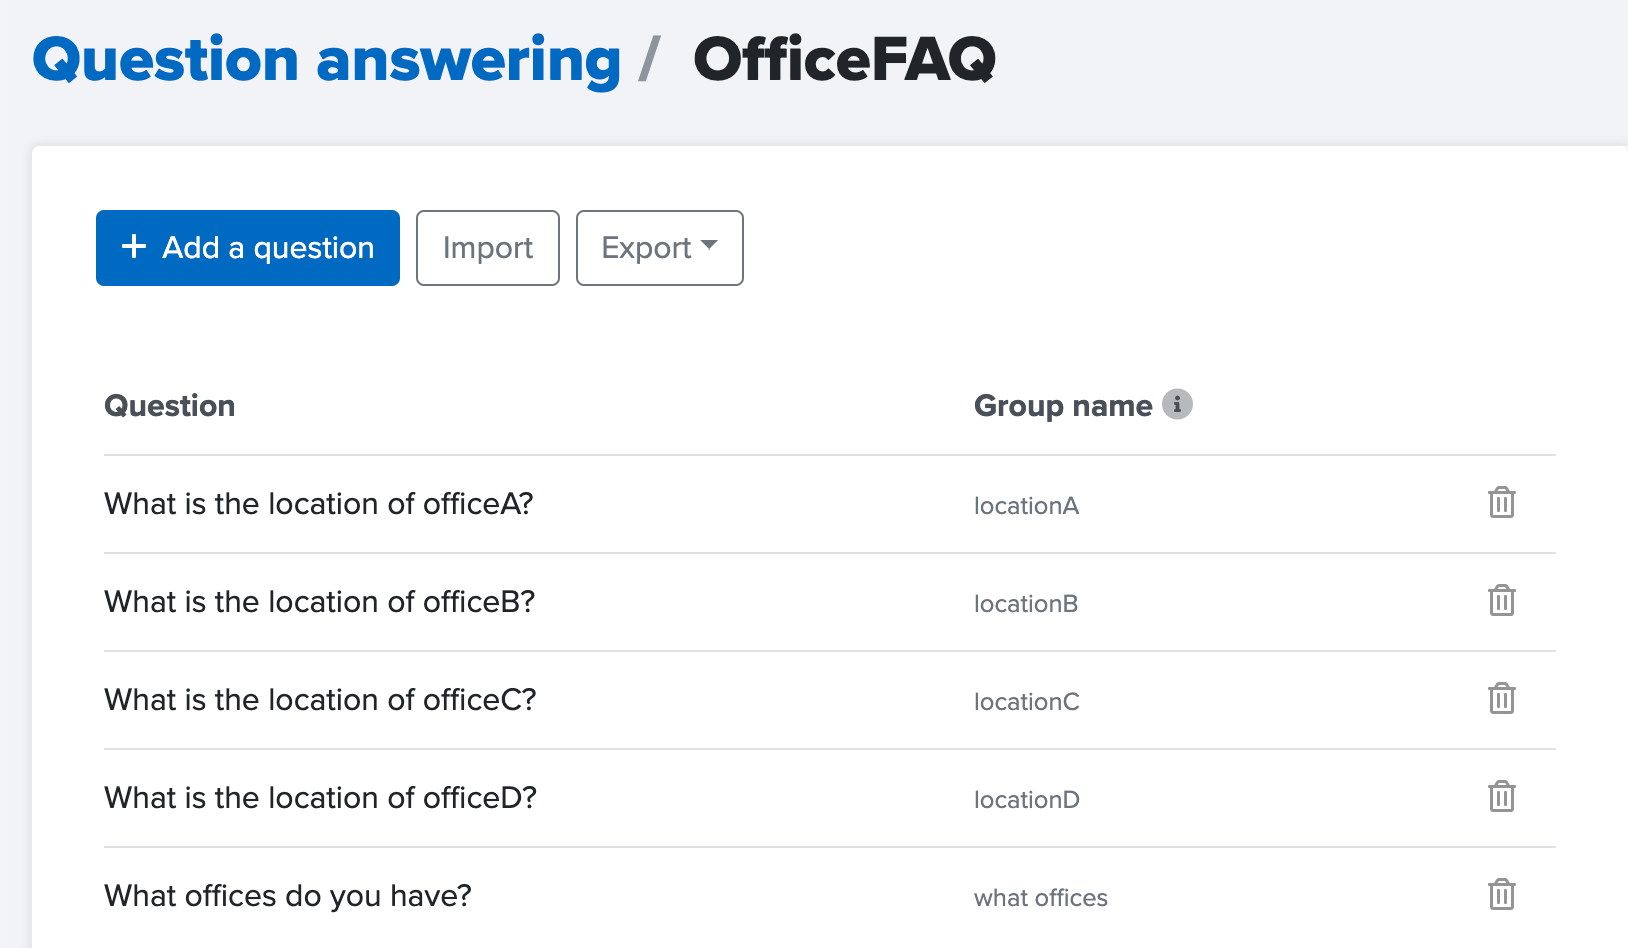
Task: Select the locationD group name
Action: click(1027, 800)
